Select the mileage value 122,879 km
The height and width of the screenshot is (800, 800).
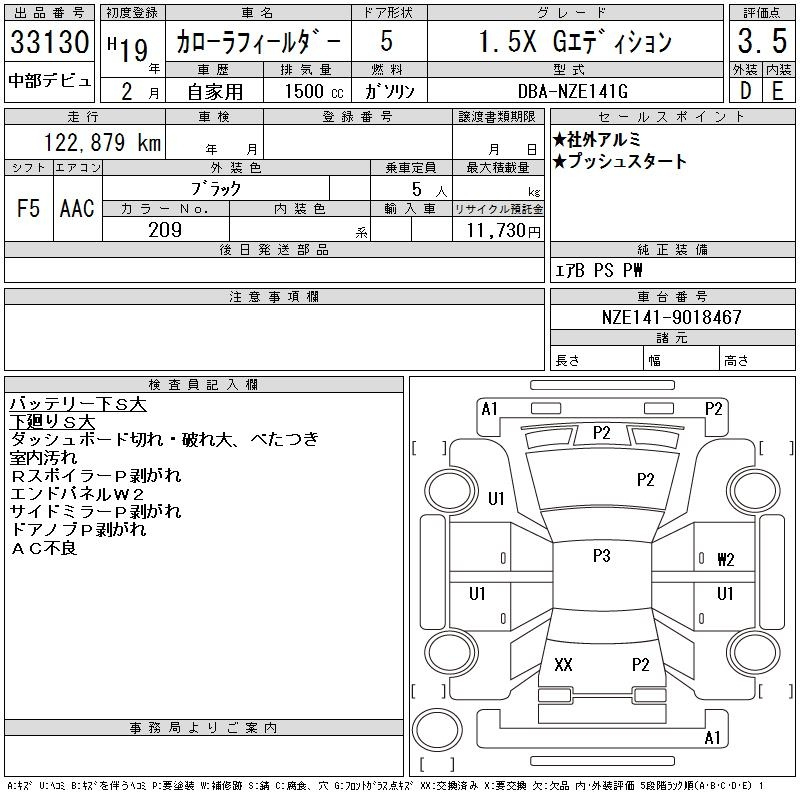[101, 142]
